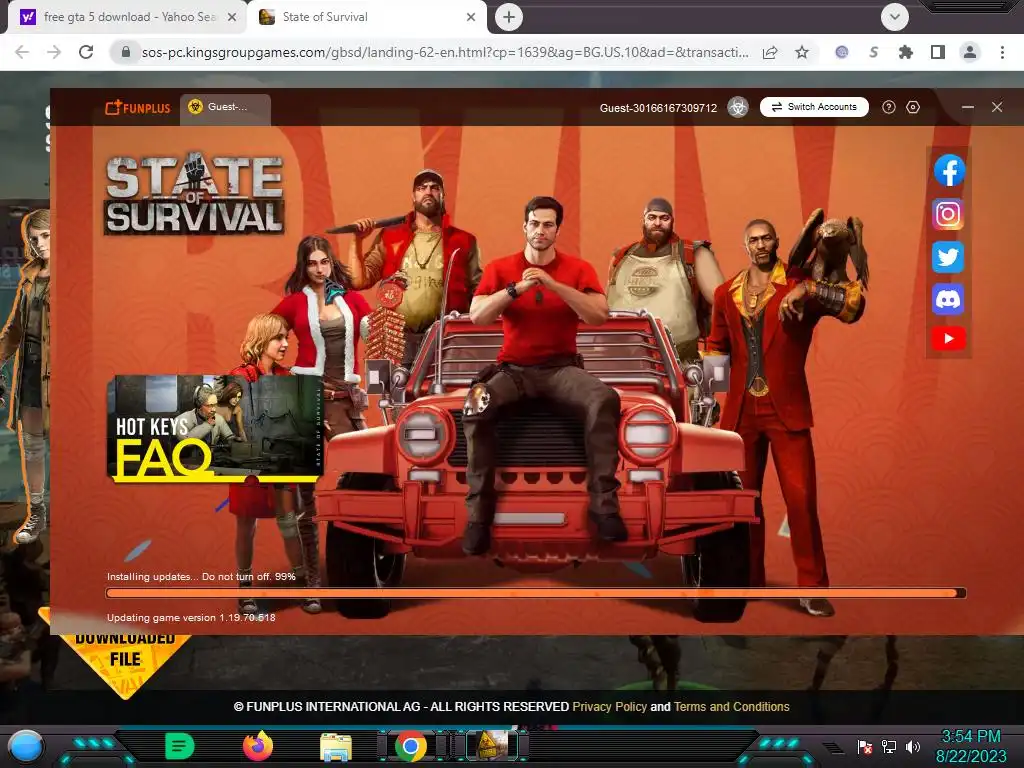Open the Hot Keys FAQ banner
Viewport: 1024px width, 768px height.
click(214, 429)
